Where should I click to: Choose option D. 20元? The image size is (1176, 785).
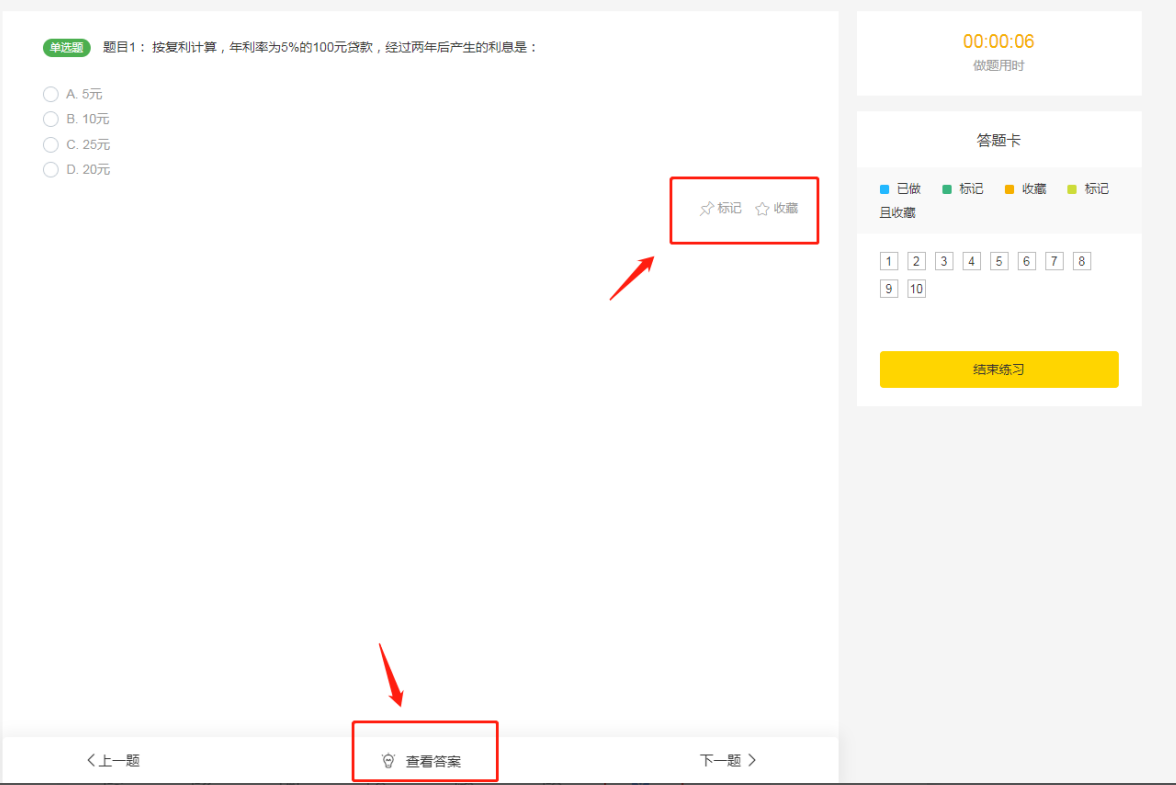point(51,170)
